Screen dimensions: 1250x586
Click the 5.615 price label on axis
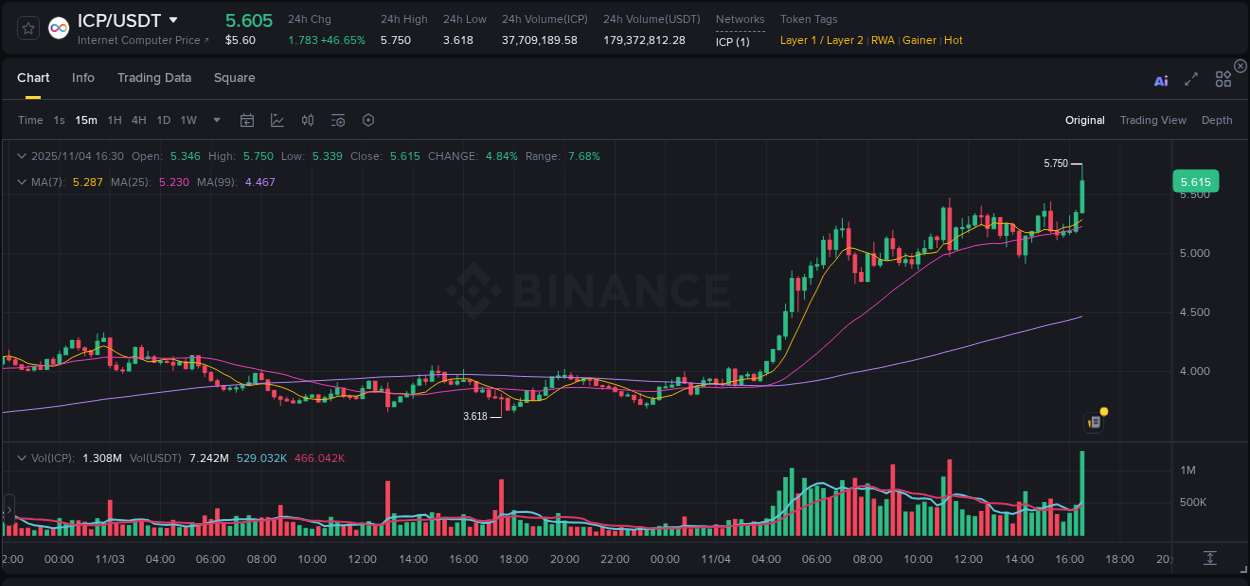click(x=1196, y=181)
